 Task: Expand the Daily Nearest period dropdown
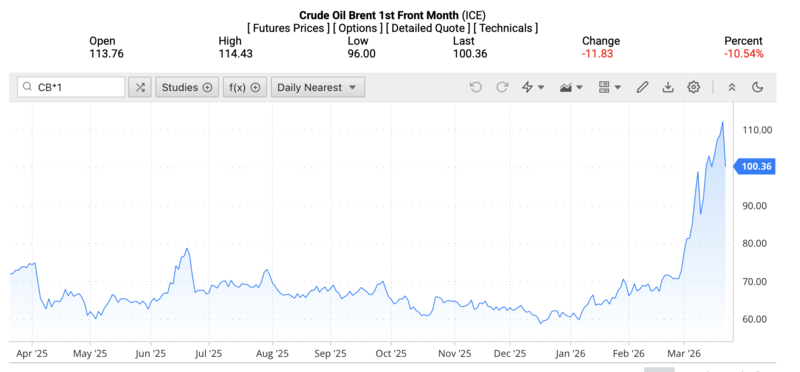click(318, 87)
